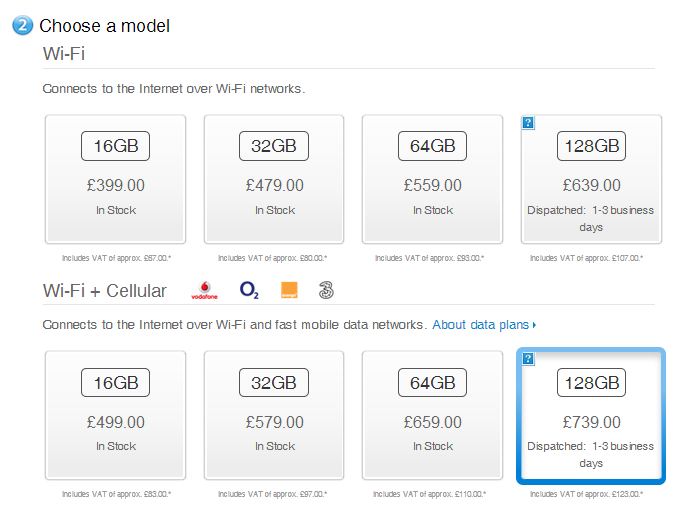Select Wi-Fi 16GB model at £399.00

115,178
